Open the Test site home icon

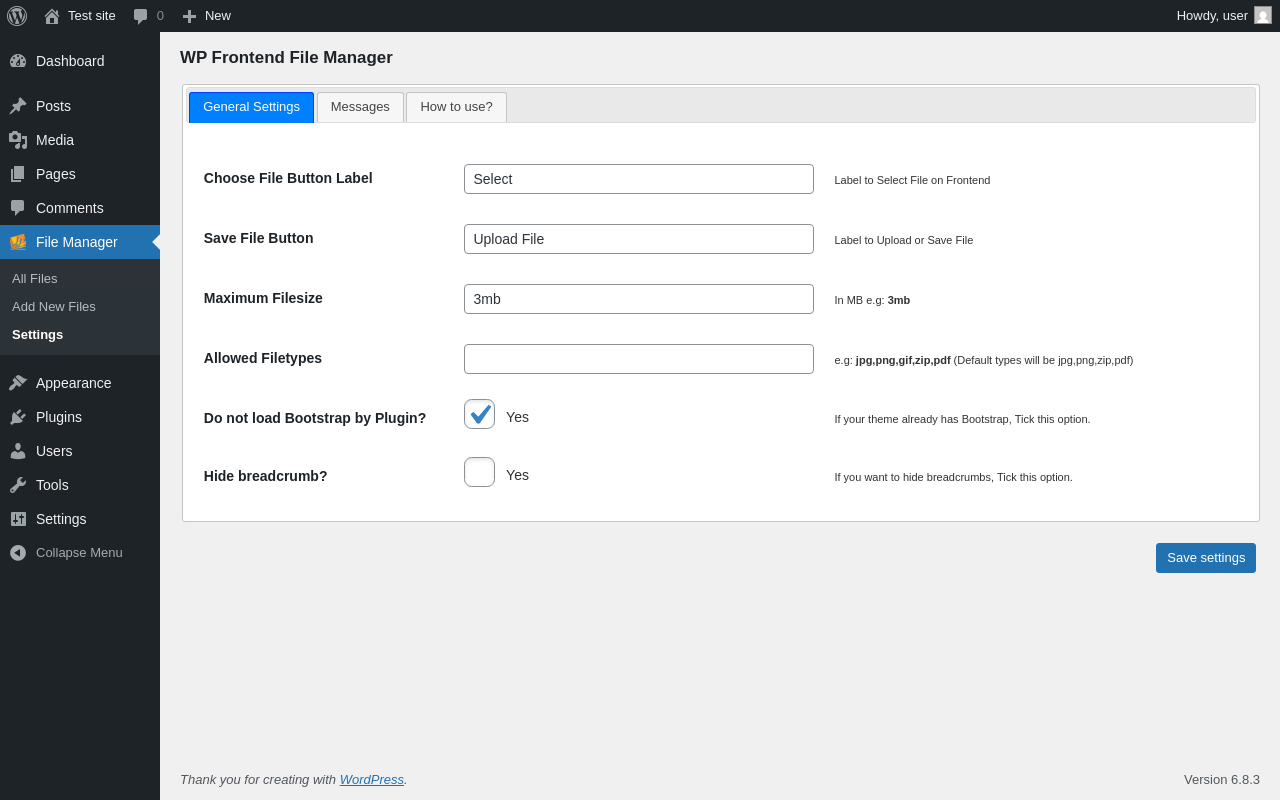click(x=52, y=16)
